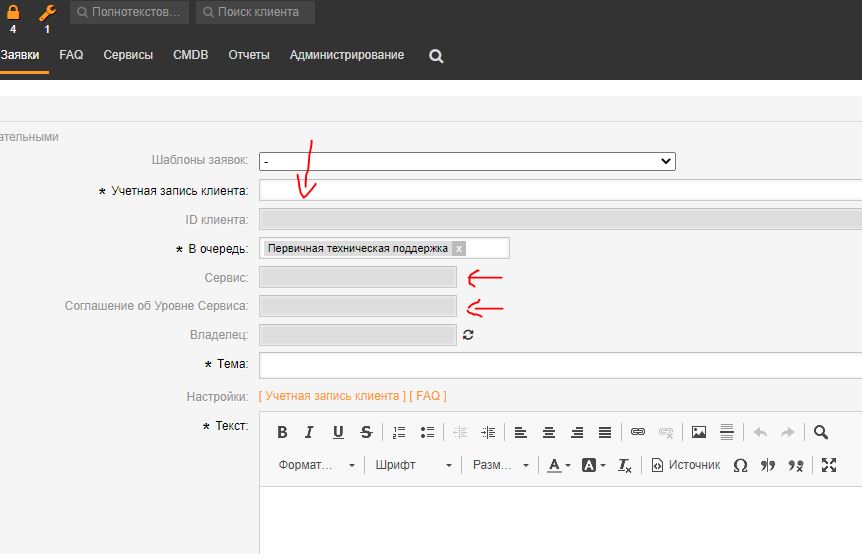862x554 pixels.
Task: Click the Источник source button
Action: click(686, 465)
